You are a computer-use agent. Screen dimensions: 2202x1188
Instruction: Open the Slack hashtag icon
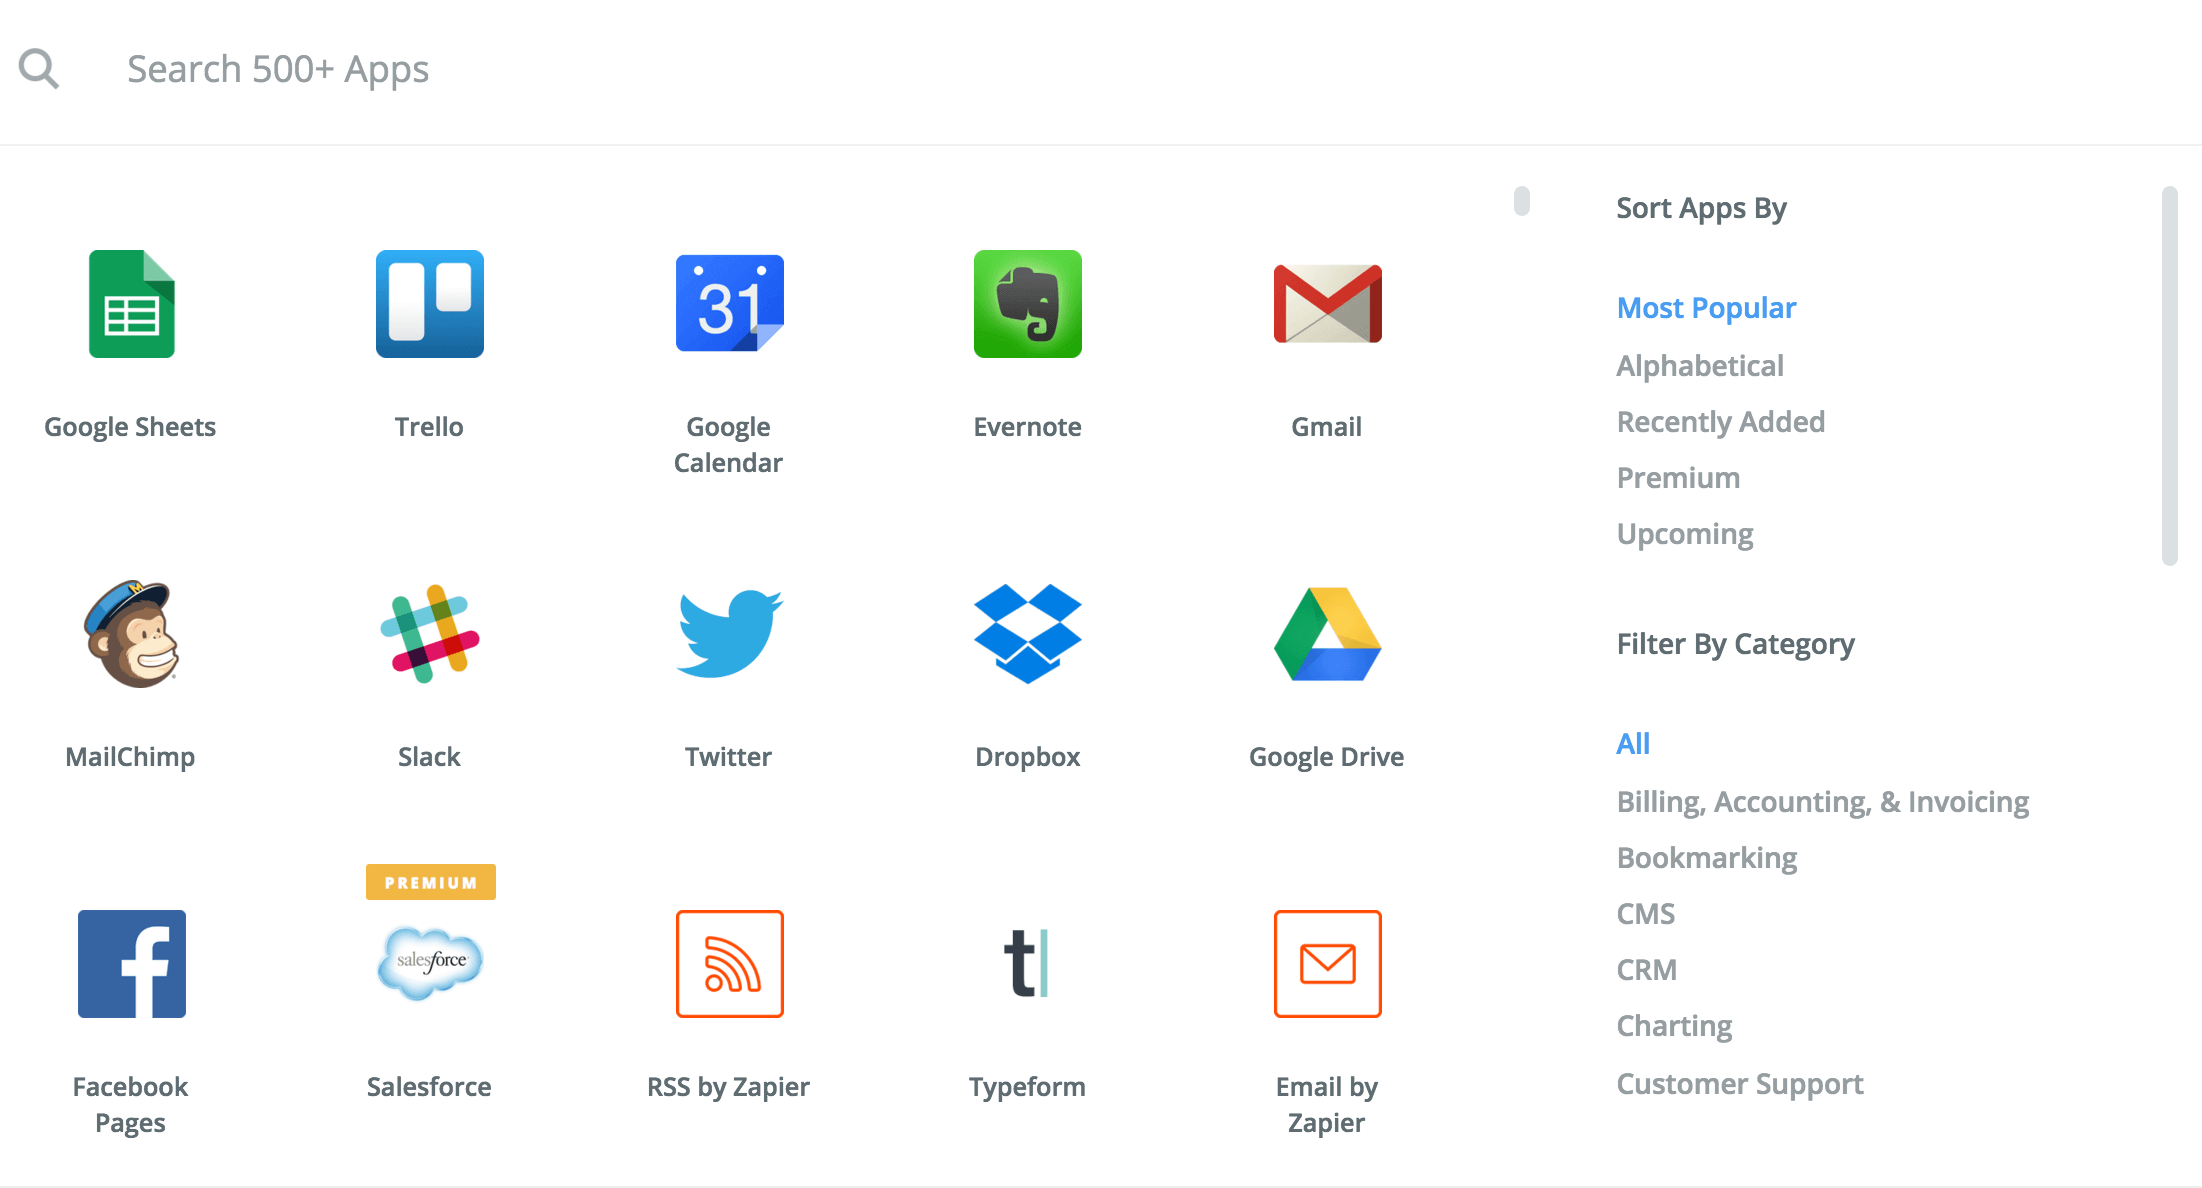pyautogui.click(x=430, y=634)
